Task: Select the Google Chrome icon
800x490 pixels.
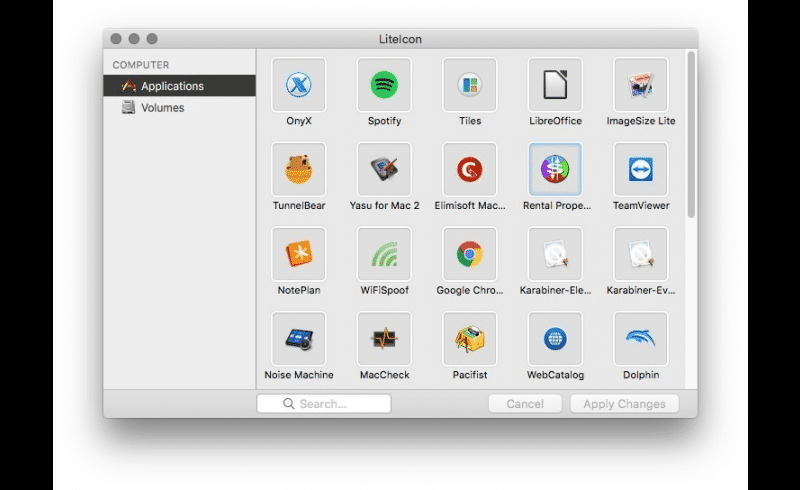Action: tap(469, 254)
